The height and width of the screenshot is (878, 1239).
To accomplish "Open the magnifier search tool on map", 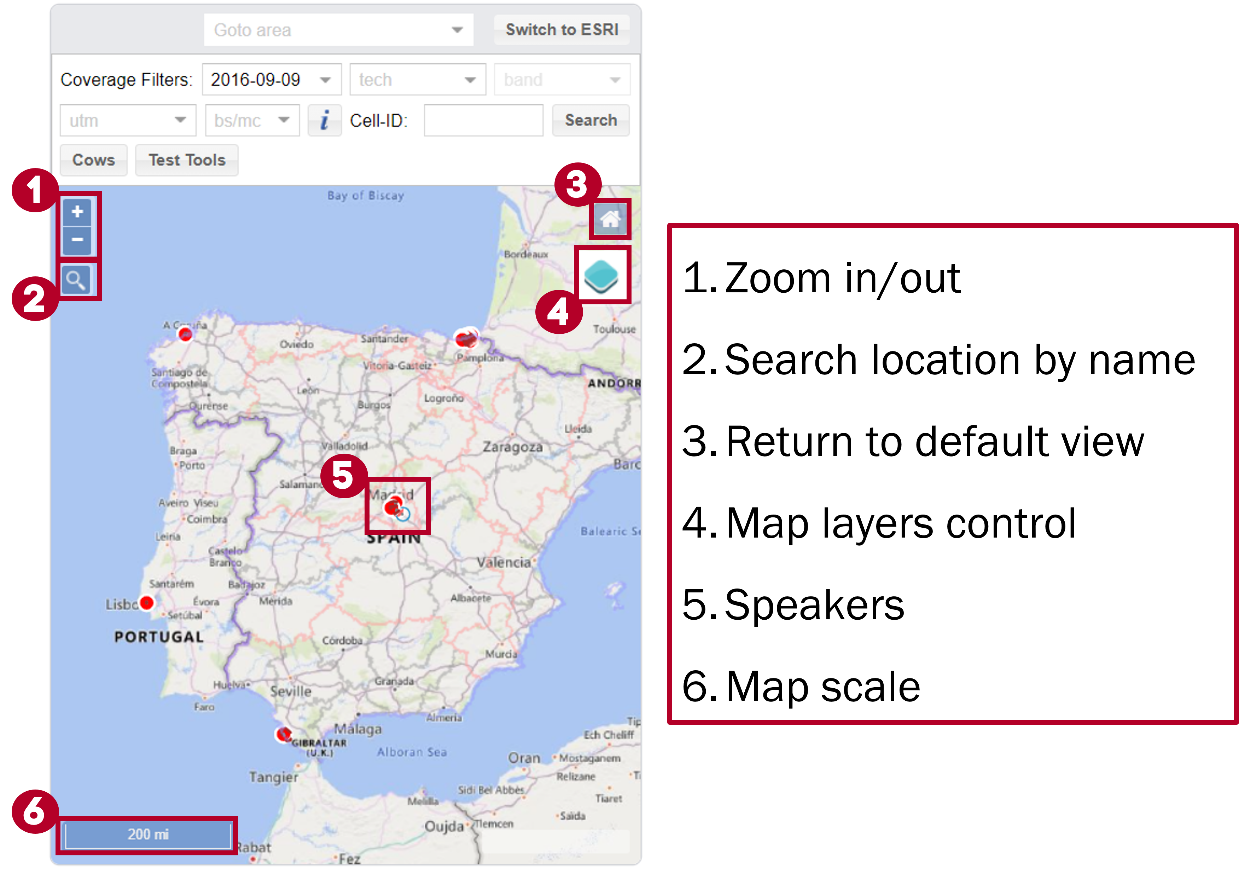I will coord(76,280).
